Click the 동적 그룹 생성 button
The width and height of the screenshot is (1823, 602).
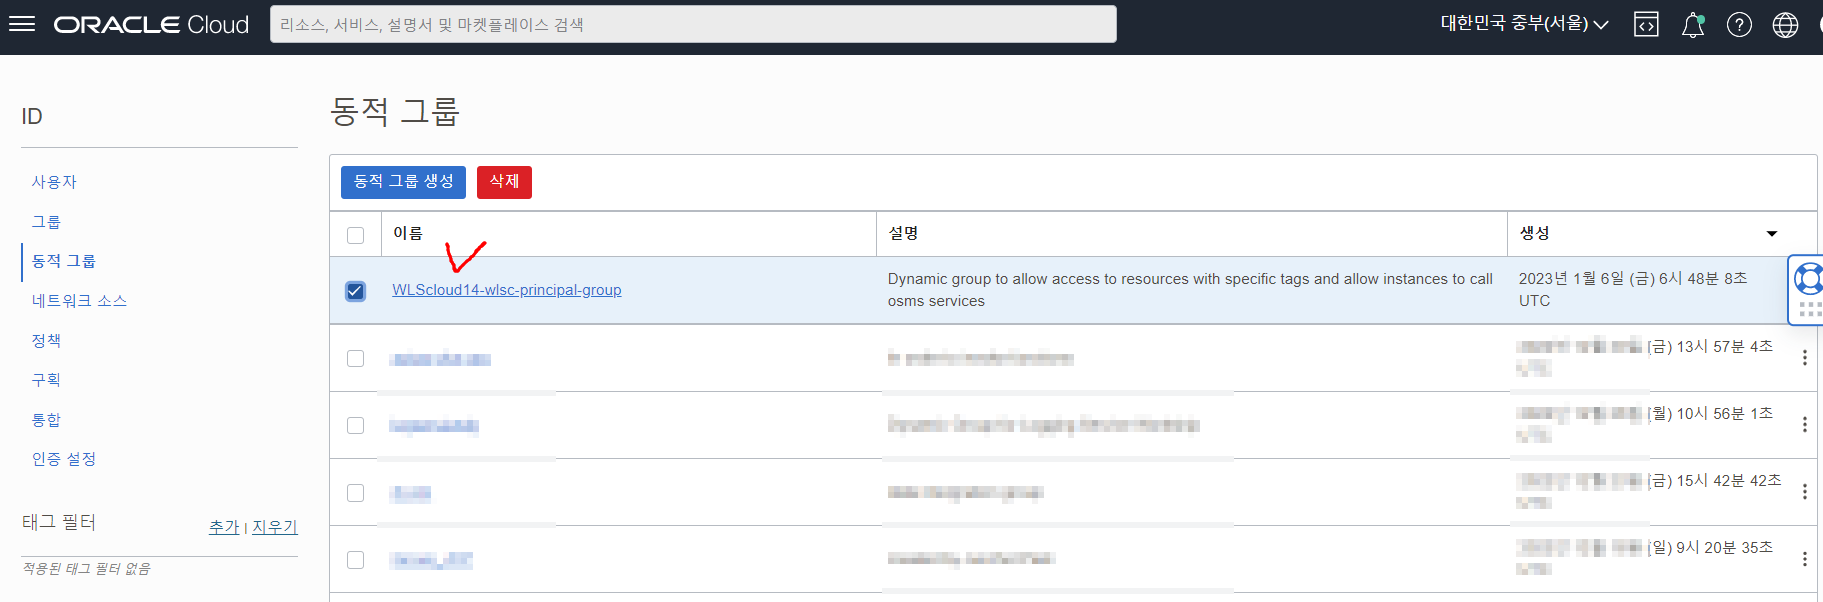pos(403,182)
